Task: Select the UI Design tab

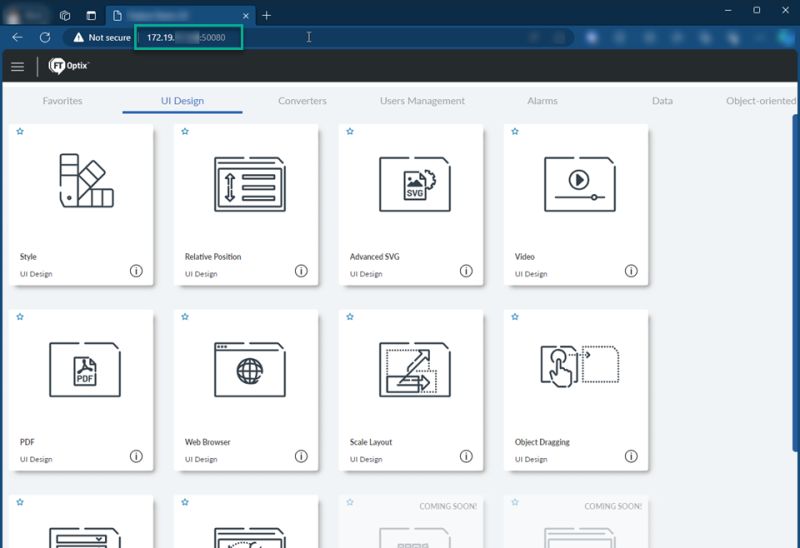Action: pos(182,101)
